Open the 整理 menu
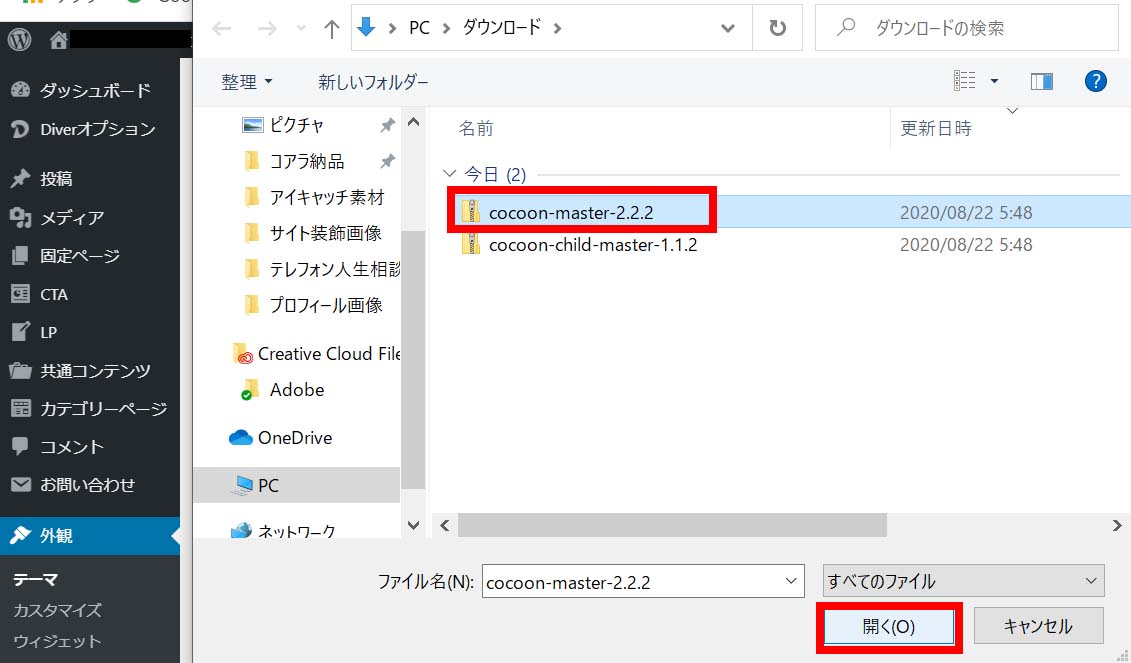 (x=247, y=82)
